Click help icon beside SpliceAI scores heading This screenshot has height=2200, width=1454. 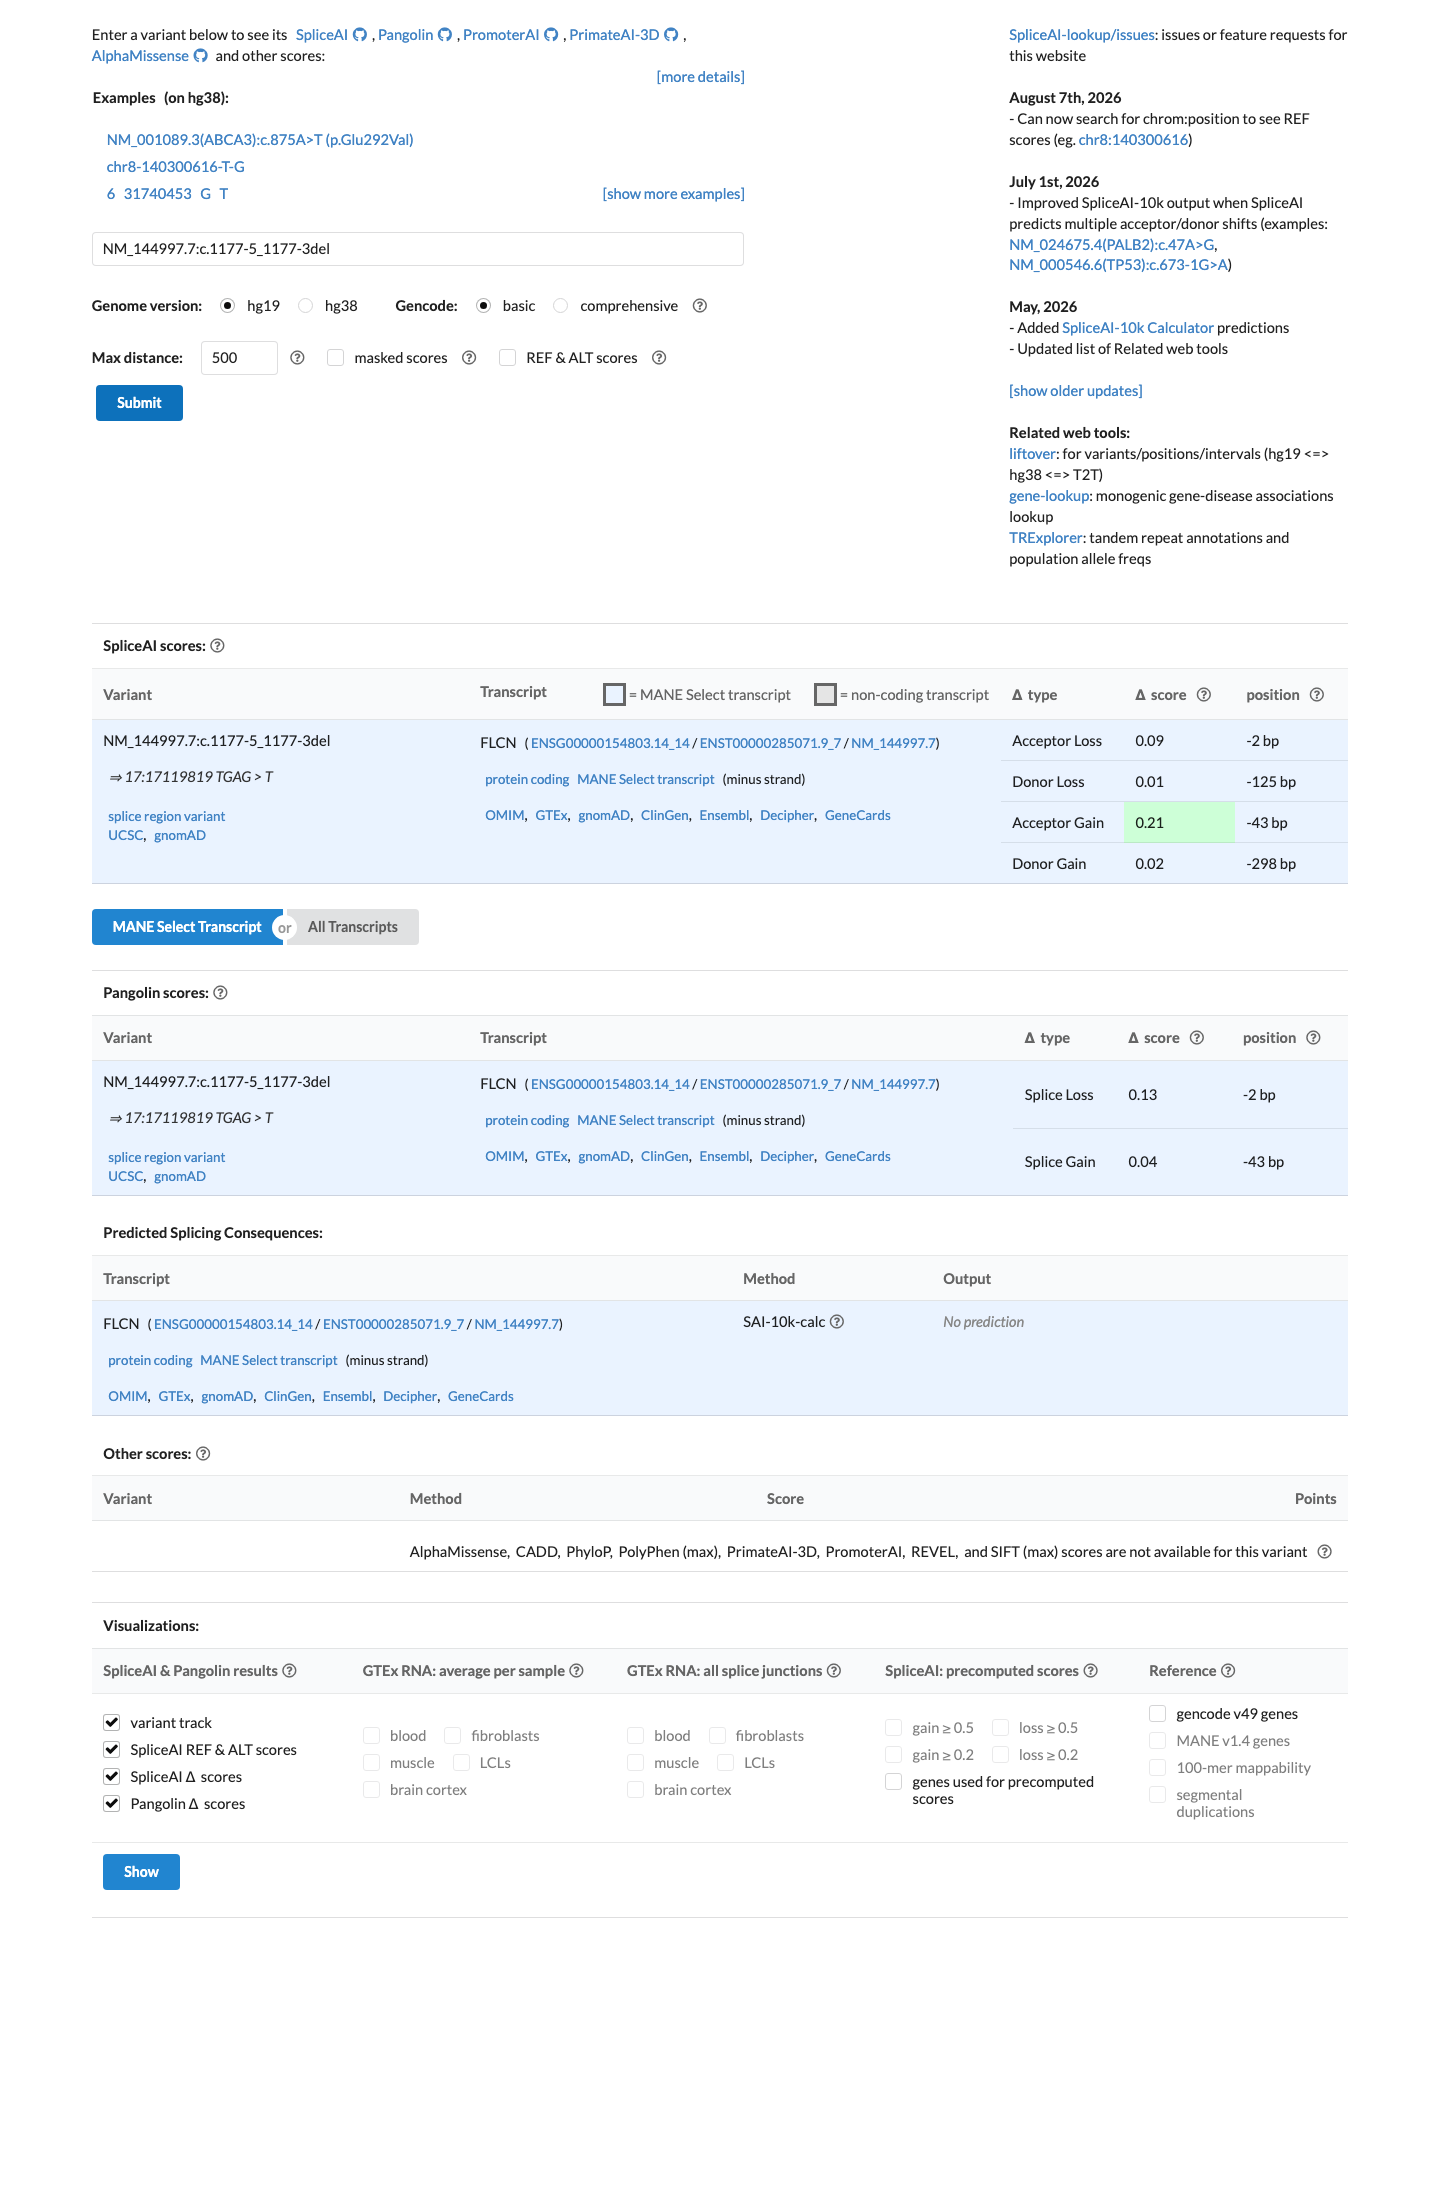point(218,646)
